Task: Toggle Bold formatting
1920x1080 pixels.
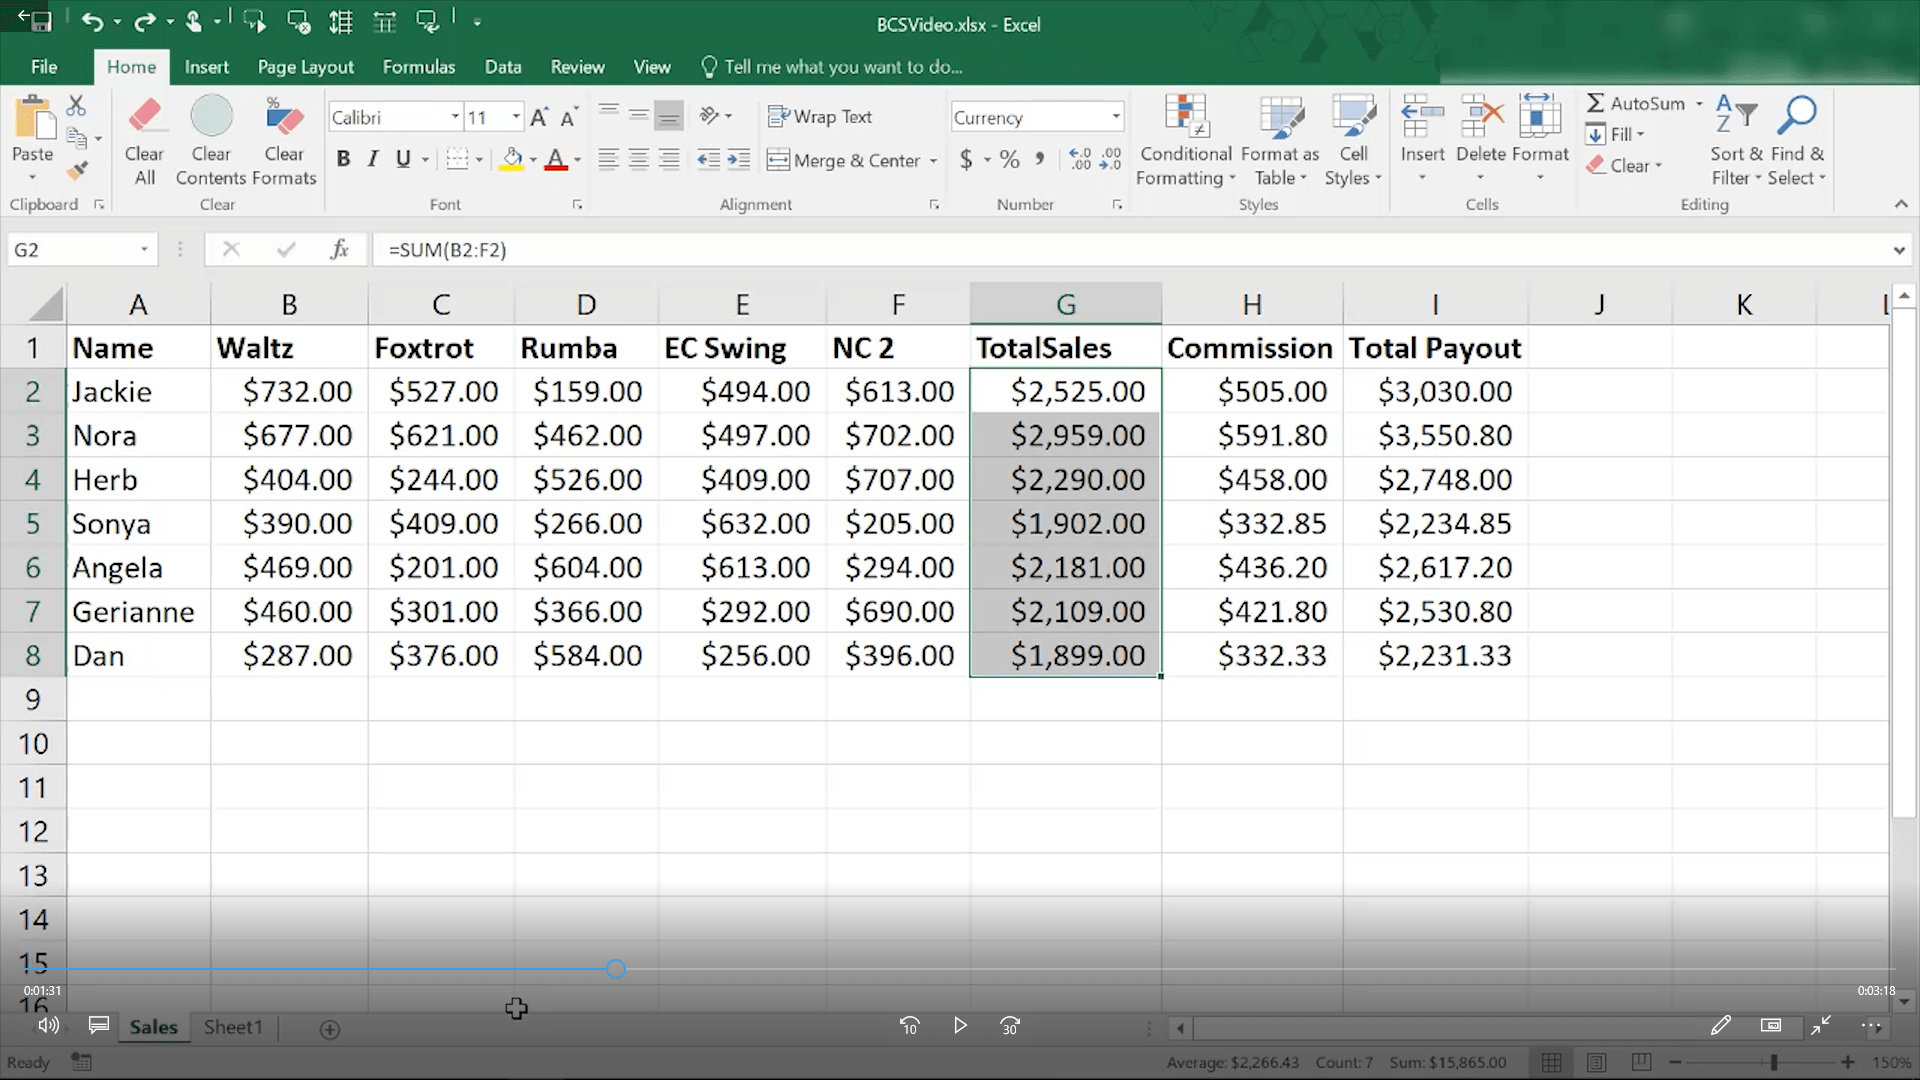Action: coord(343,159)
